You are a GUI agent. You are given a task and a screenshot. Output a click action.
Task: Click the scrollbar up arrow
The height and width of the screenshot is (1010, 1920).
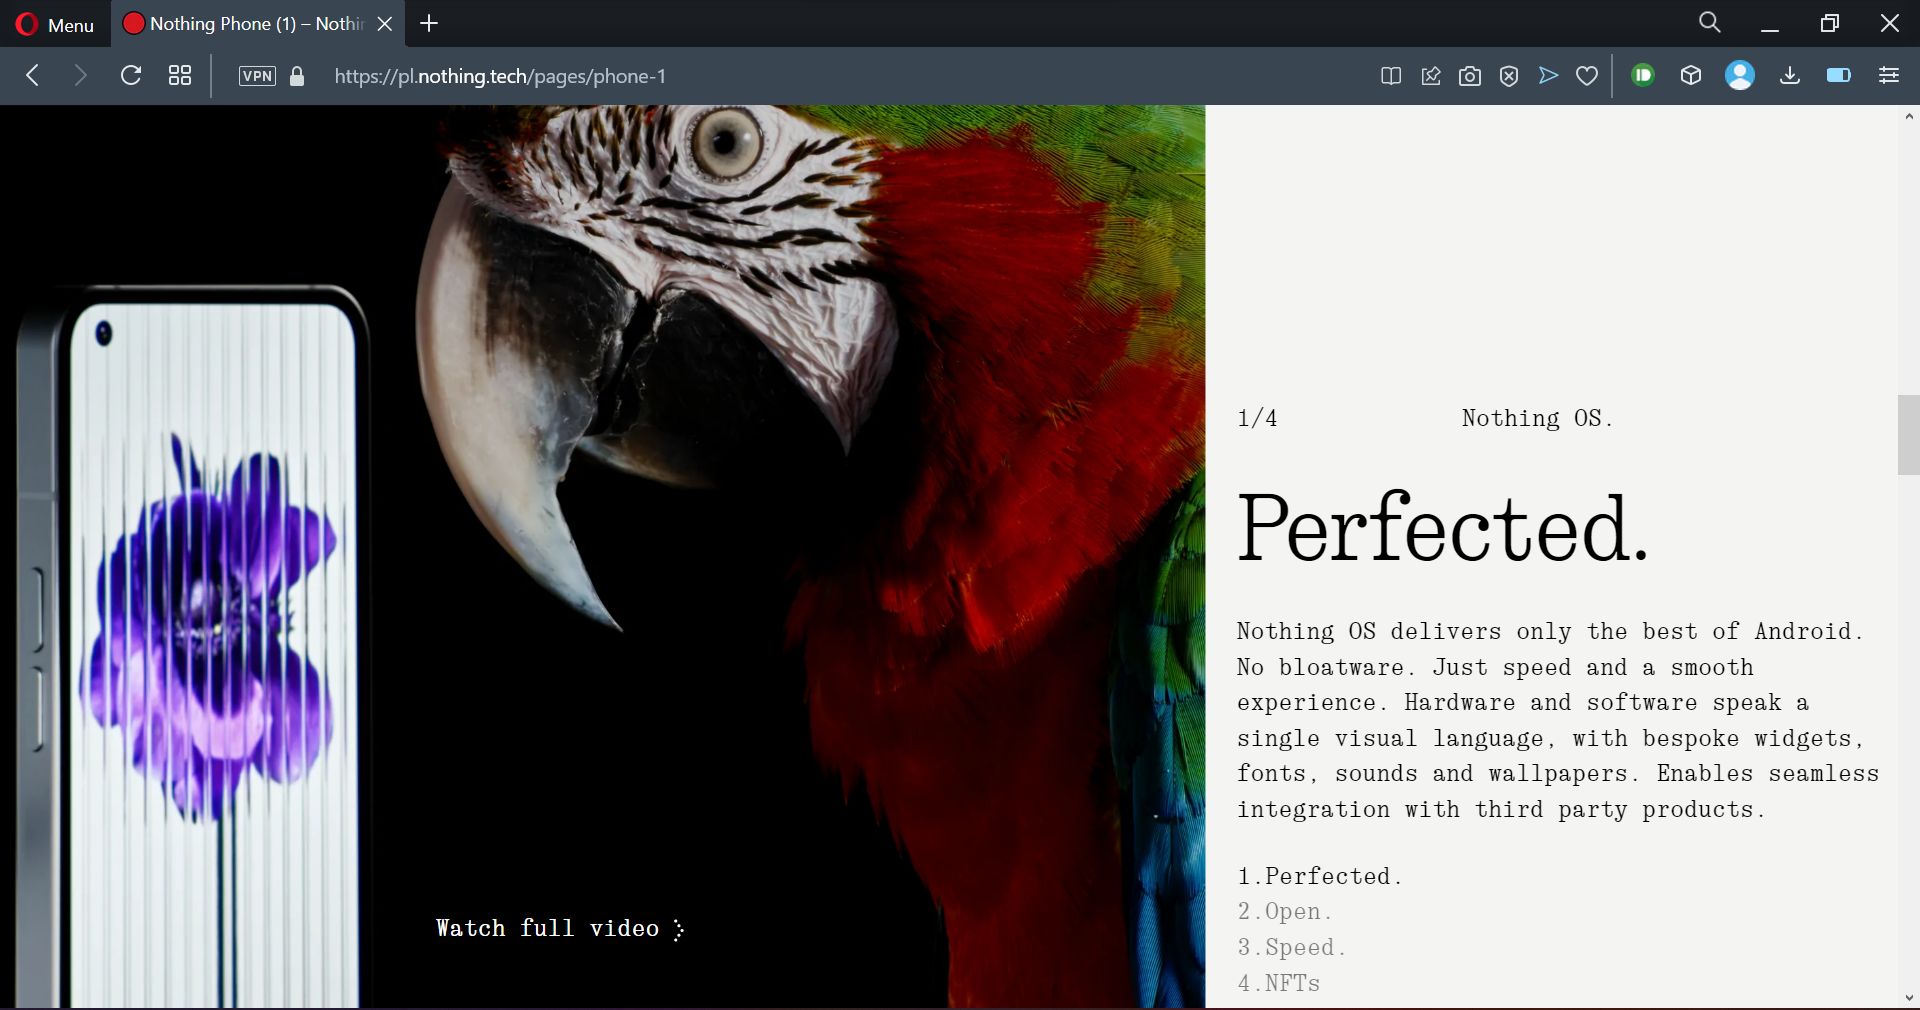pos(1908,117)
